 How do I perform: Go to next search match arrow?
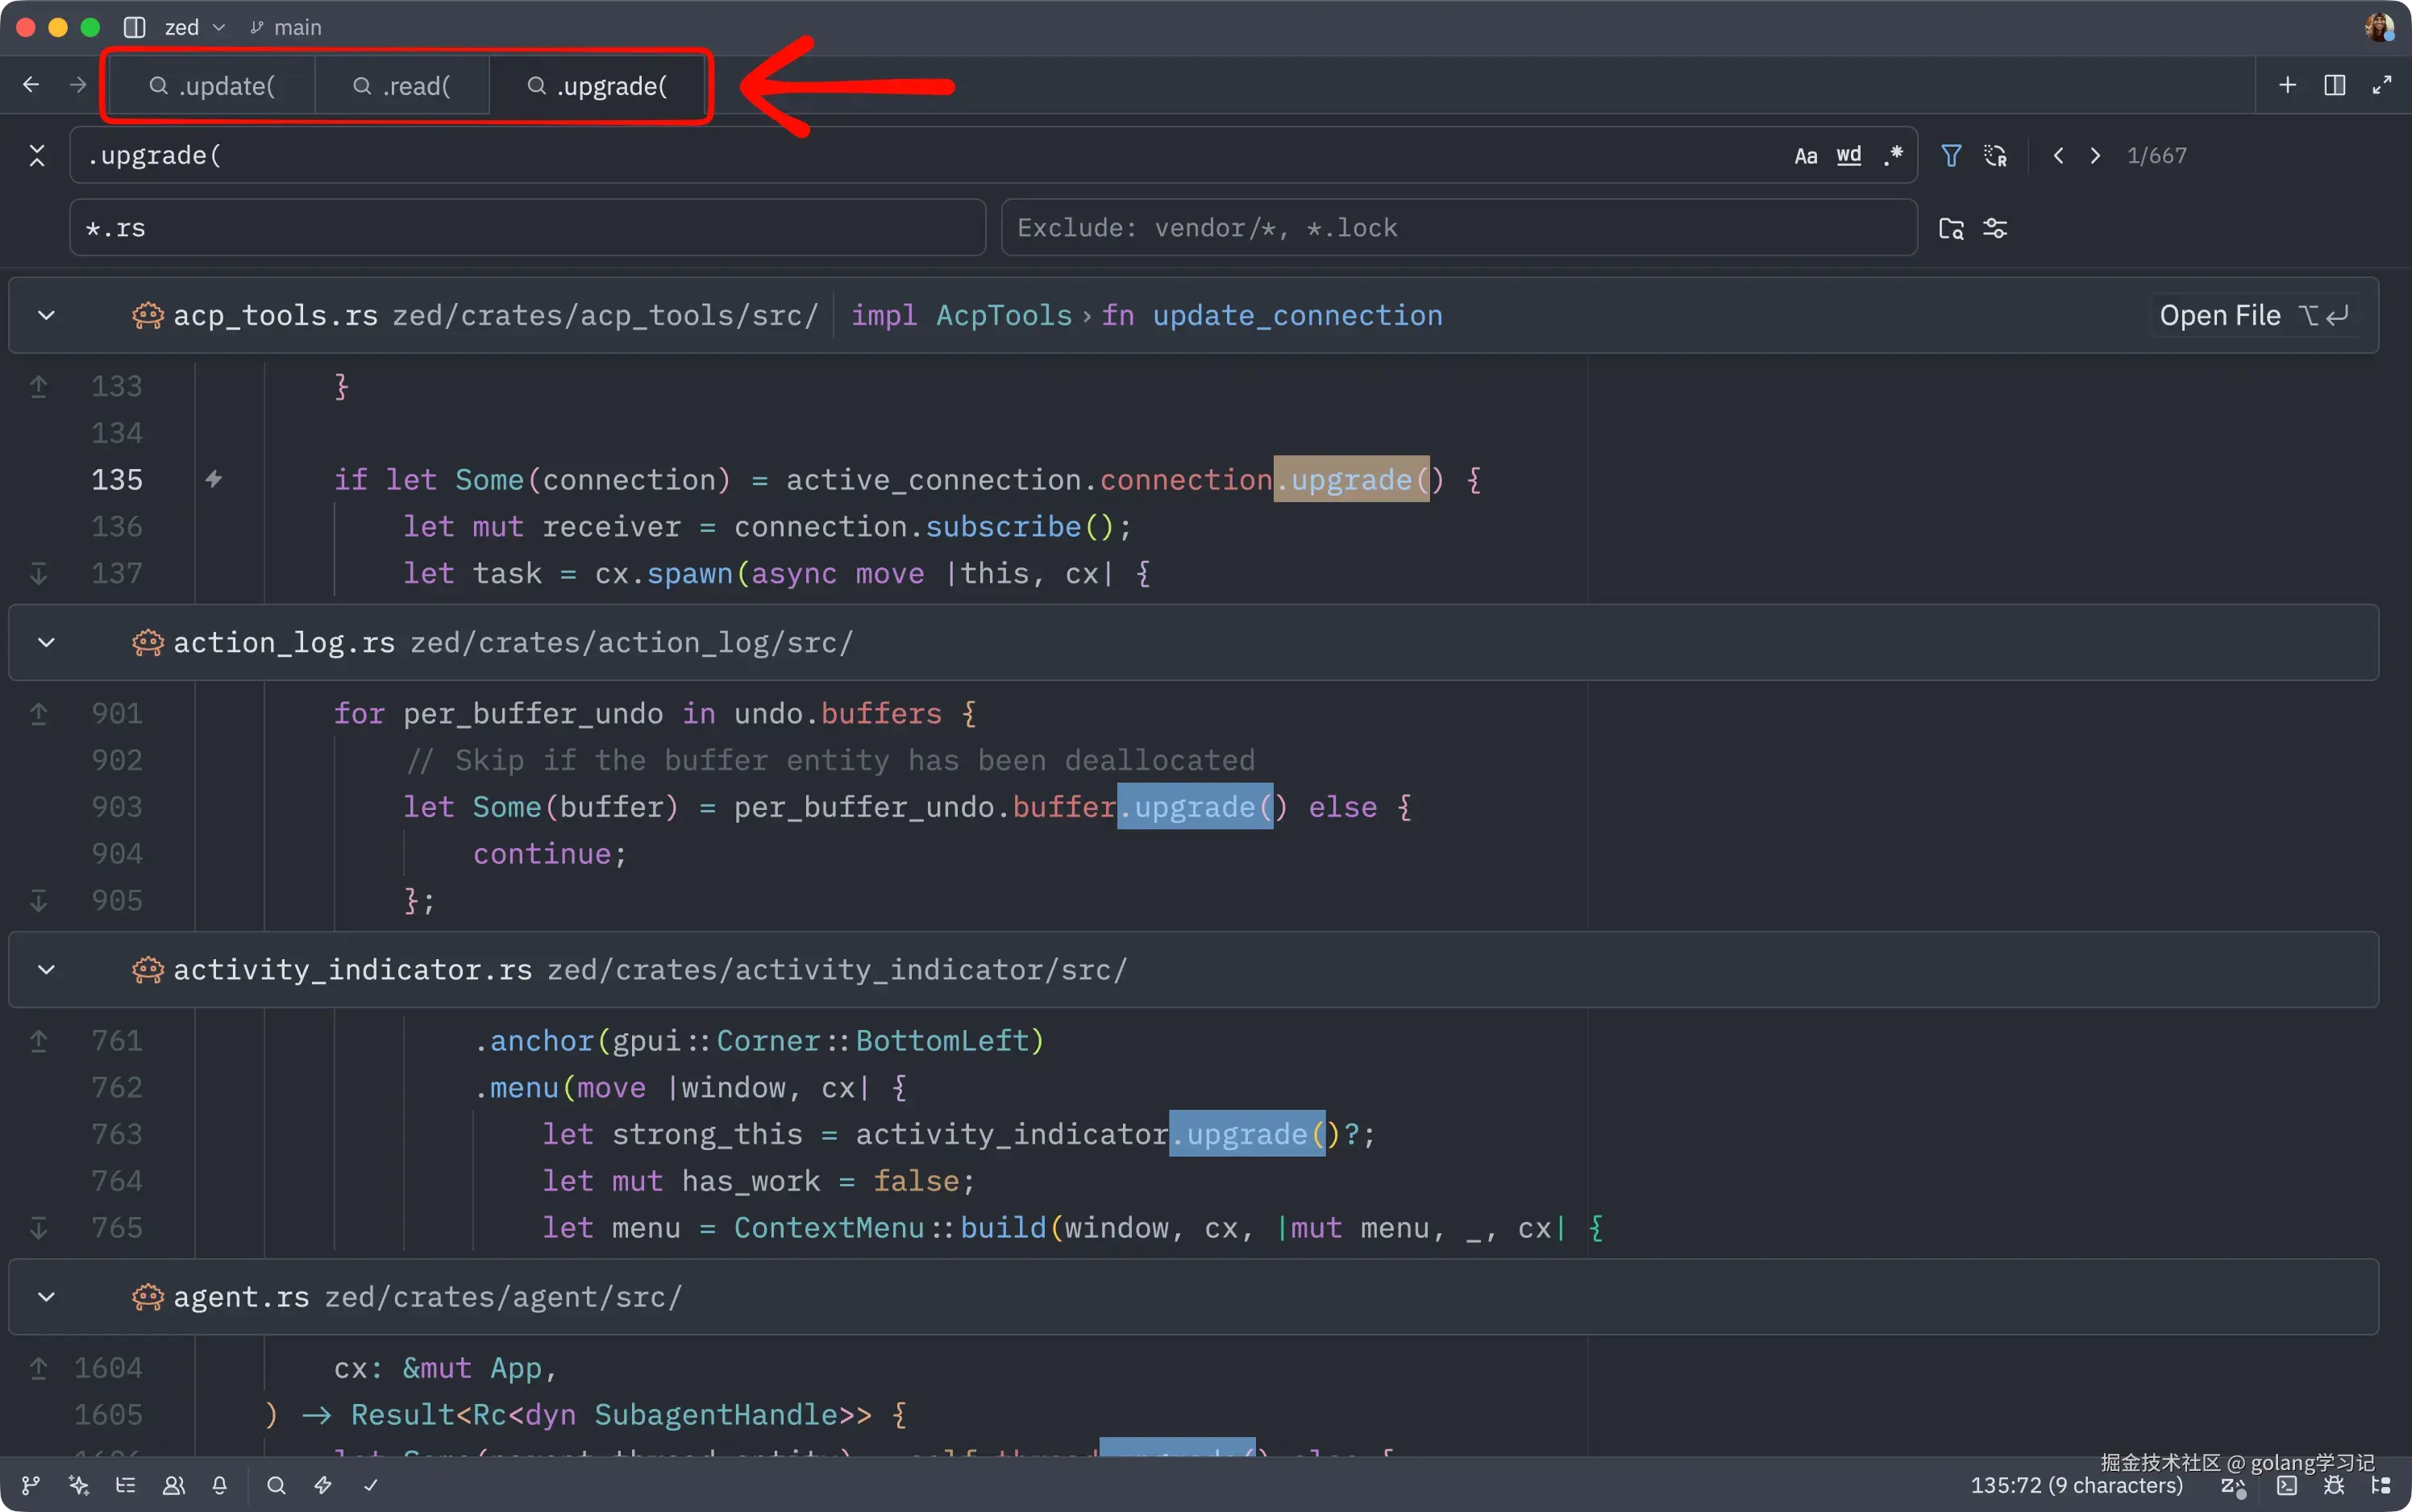(2095, 156)
